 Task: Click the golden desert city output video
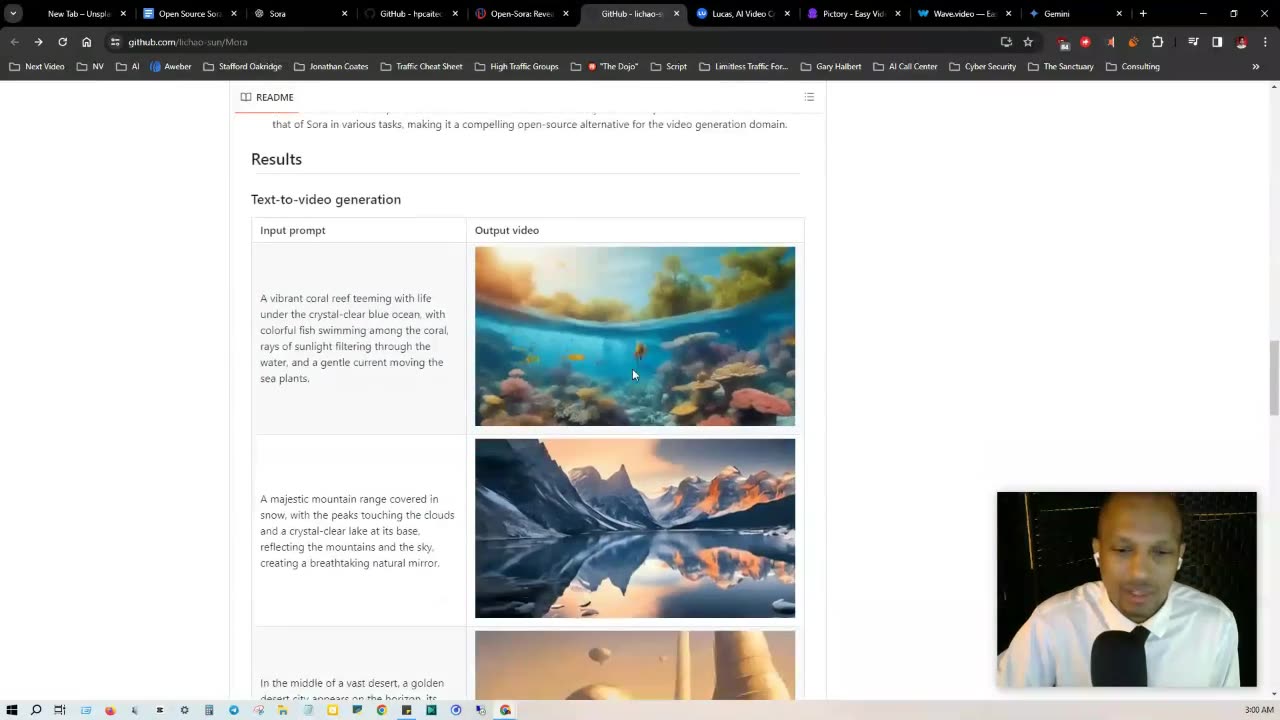635,665
